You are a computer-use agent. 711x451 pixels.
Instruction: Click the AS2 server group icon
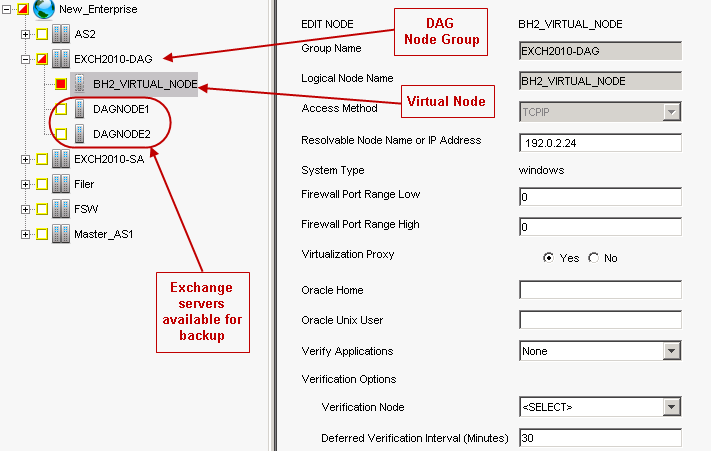pos(61,35)
